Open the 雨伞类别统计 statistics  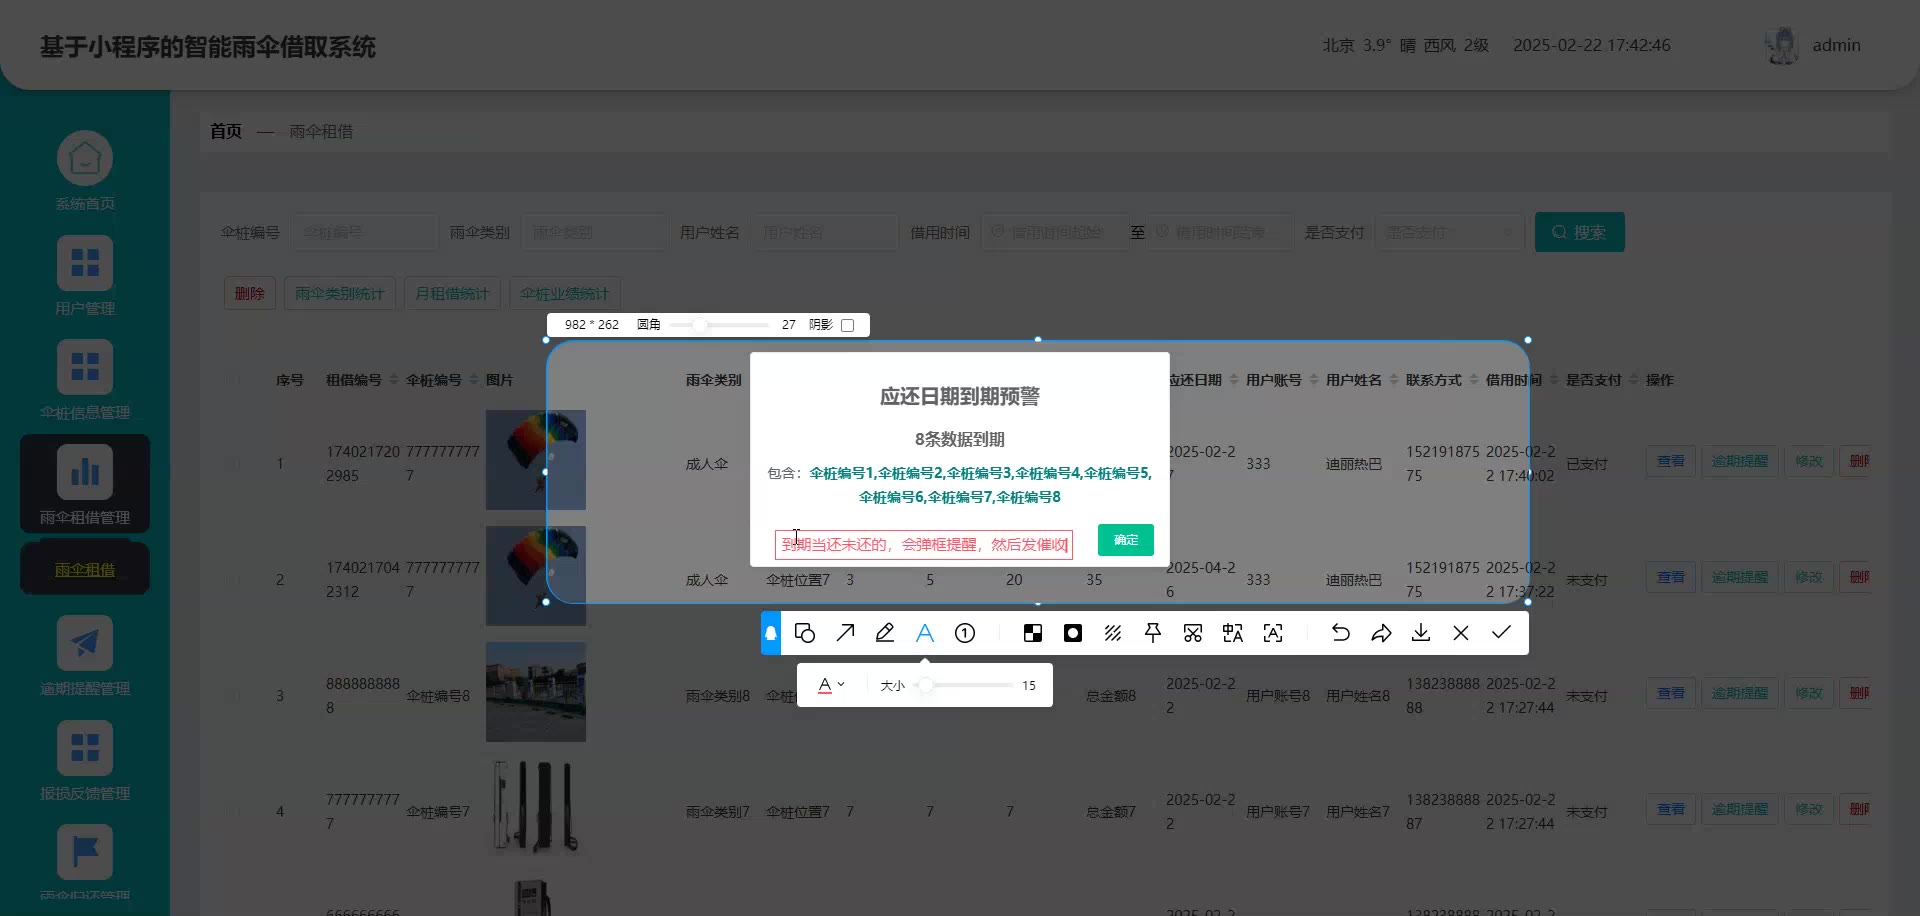(340, 293)
